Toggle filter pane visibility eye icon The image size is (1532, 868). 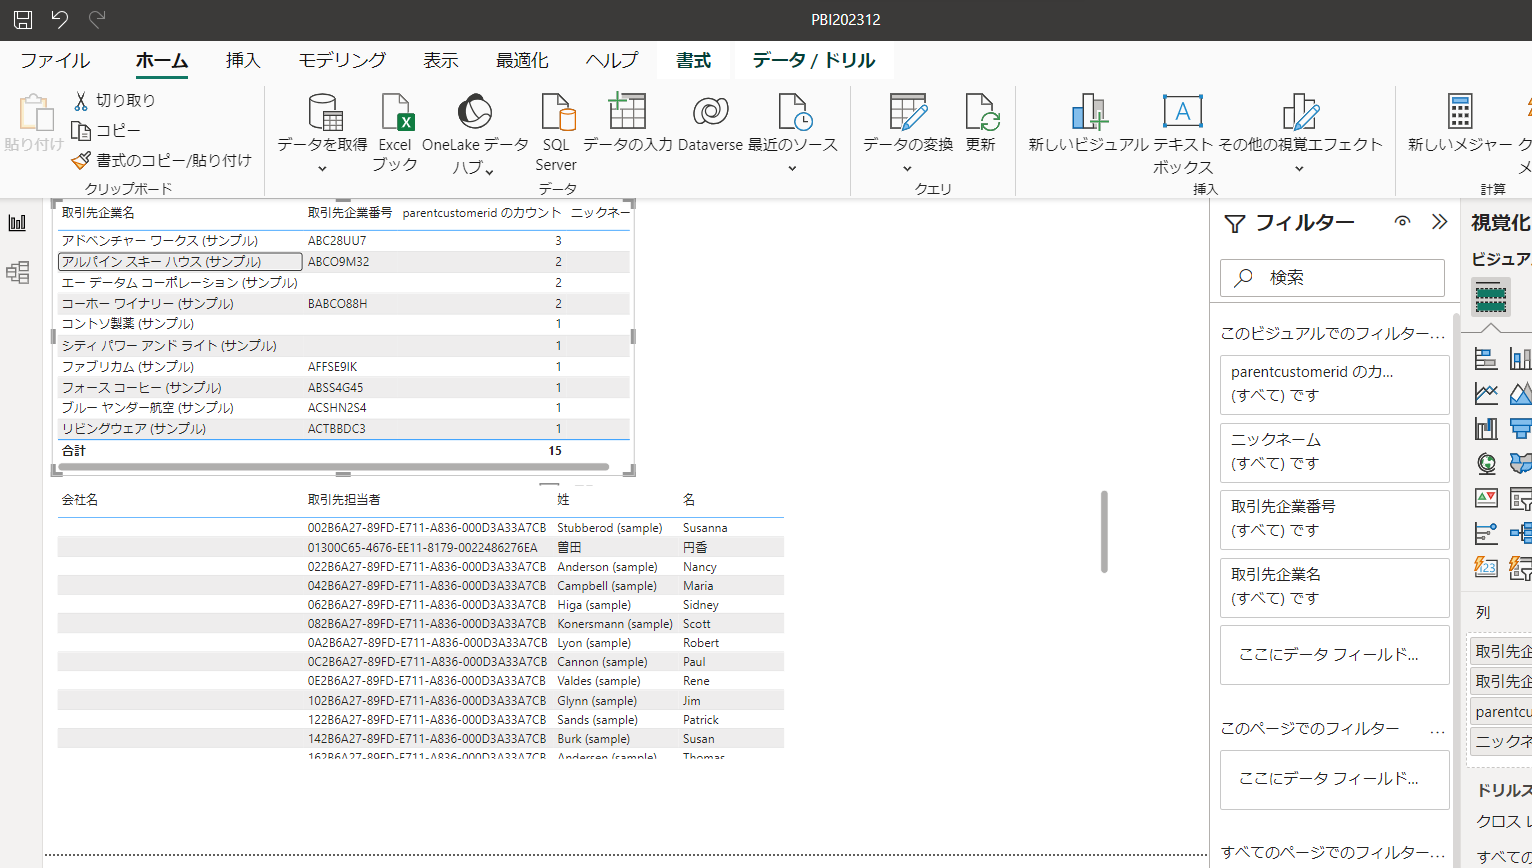(x=1403, y=222)
